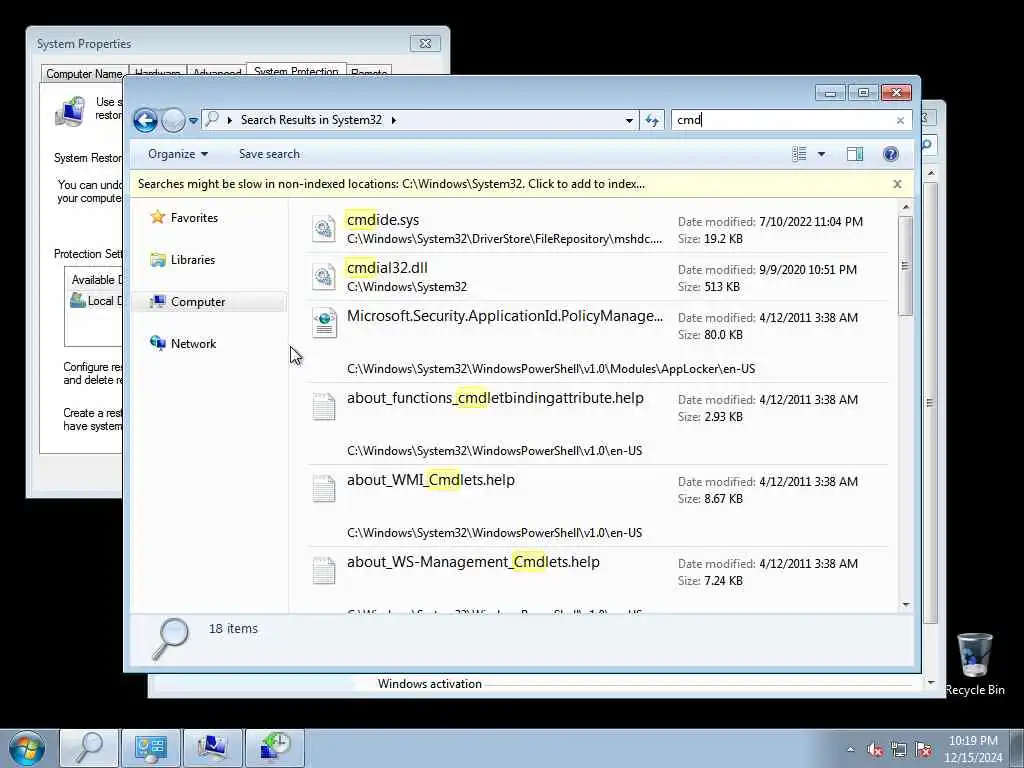1024x768 pixels.
Task: Click the Network icon in navigation pane
Action: point(157,343)
